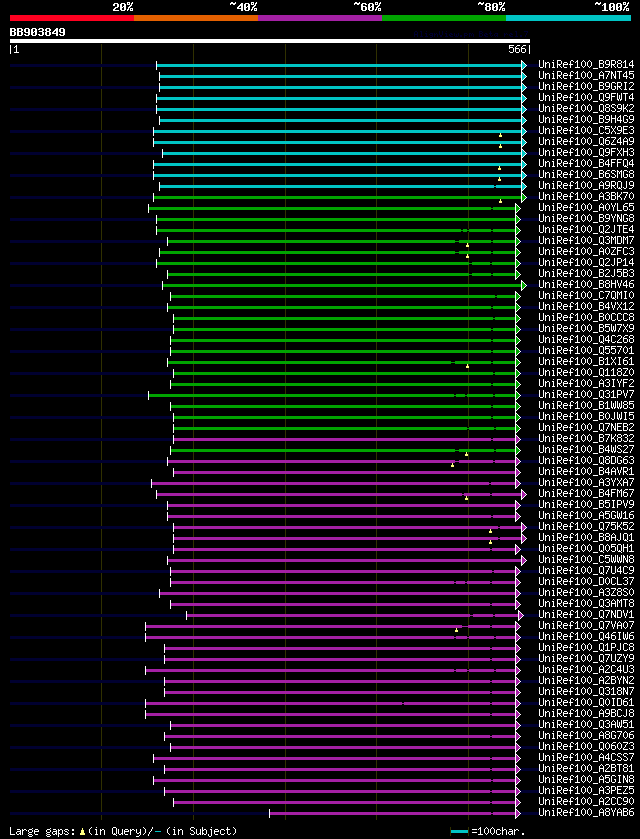Viewport: 640px width, 839px height.
Task: Open hit UniRef100_C5X9E3
Action: click(586, 131)
